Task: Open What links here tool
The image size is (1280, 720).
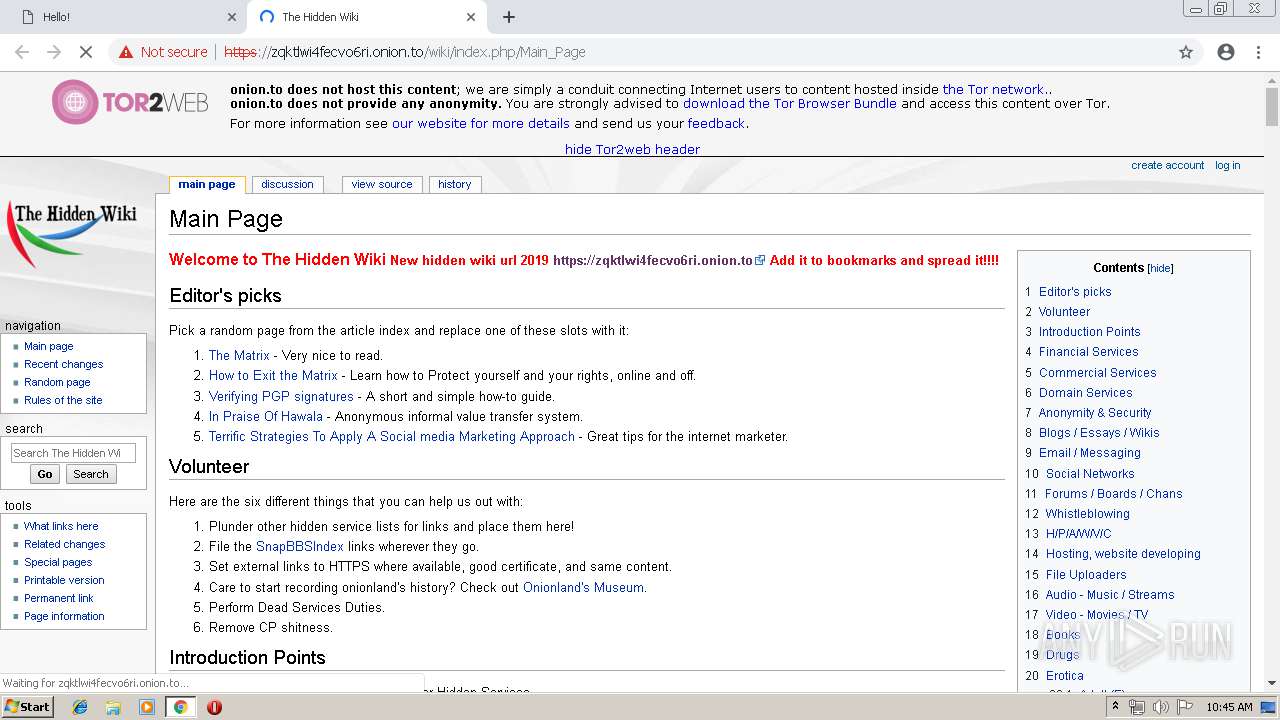Action: (61, 526)
